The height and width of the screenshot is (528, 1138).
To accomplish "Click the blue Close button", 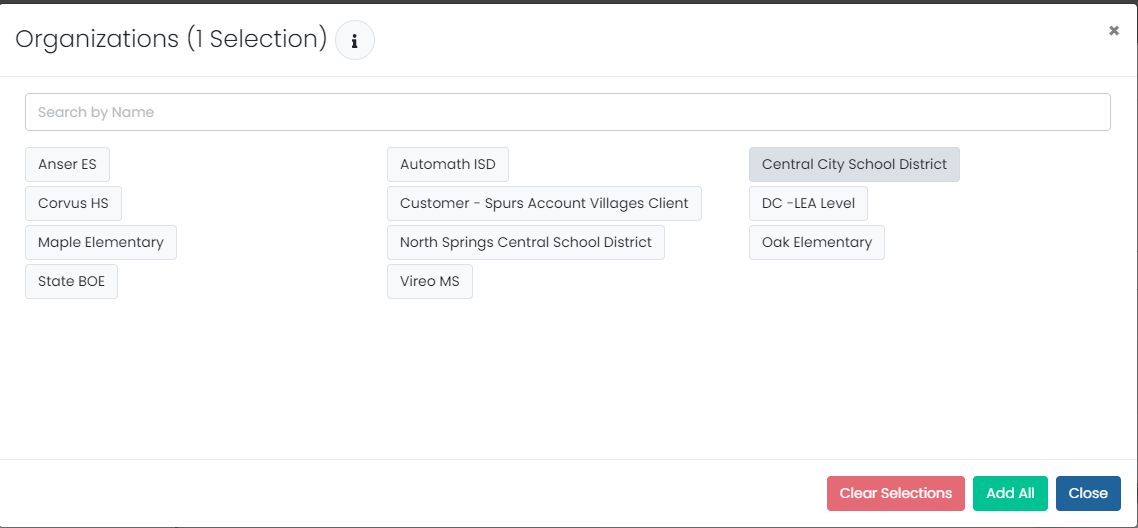I will coord(1088,493).
